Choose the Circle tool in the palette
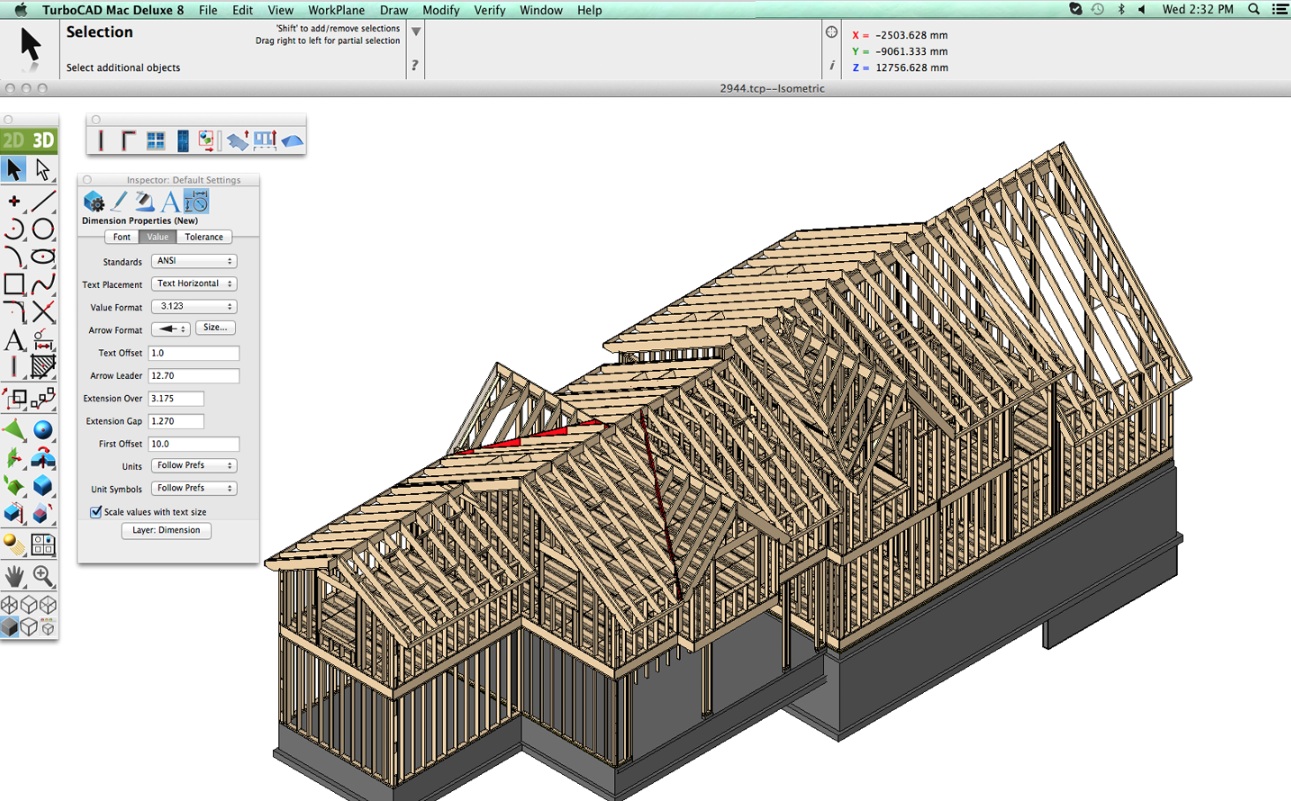This screenshot has width=1291, height=801. (x=43, y=229)
